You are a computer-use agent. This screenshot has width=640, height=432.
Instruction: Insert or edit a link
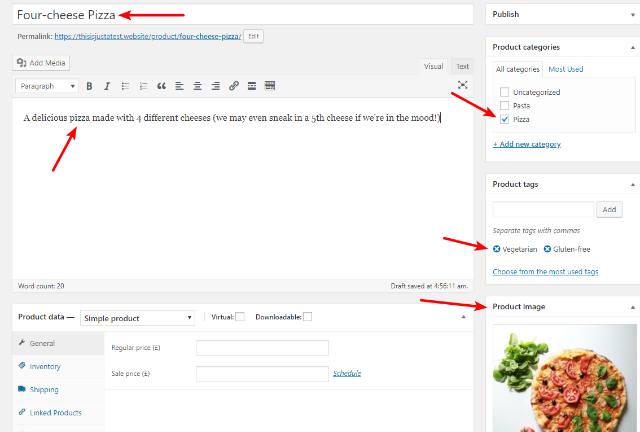click(233, 86)
